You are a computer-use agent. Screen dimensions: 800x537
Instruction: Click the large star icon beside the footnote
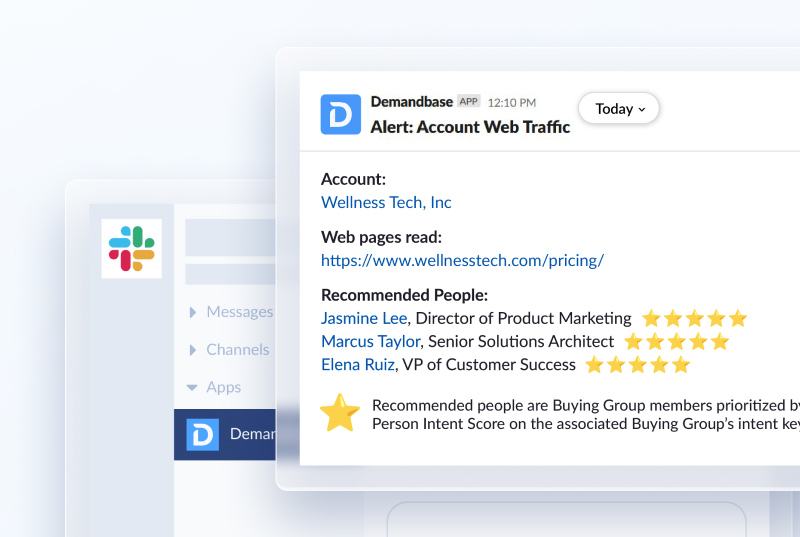[340, 414]
